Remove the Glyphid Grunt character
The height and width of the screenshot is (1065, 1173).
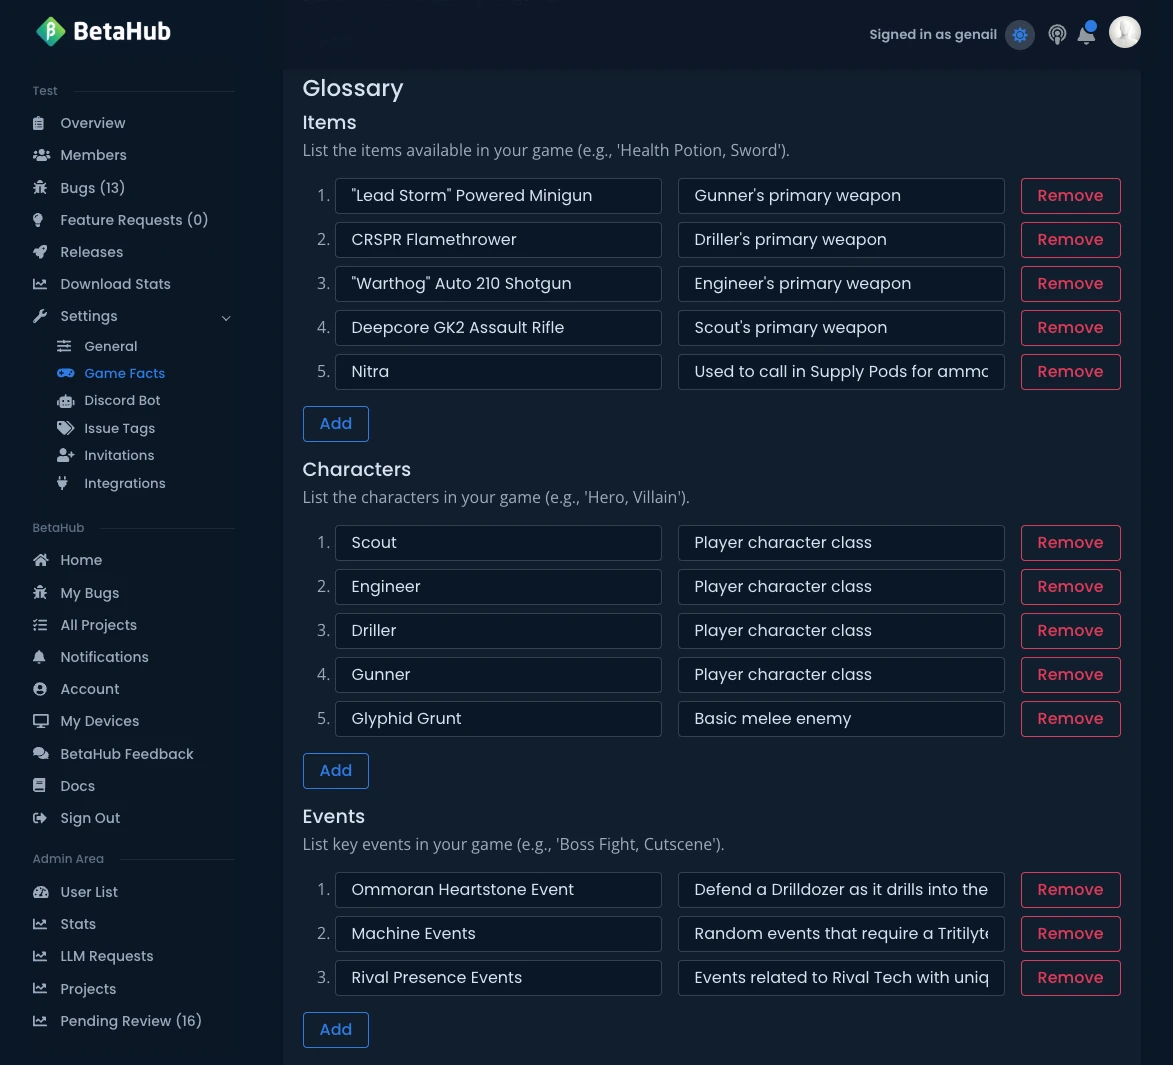pos(1070,719)
